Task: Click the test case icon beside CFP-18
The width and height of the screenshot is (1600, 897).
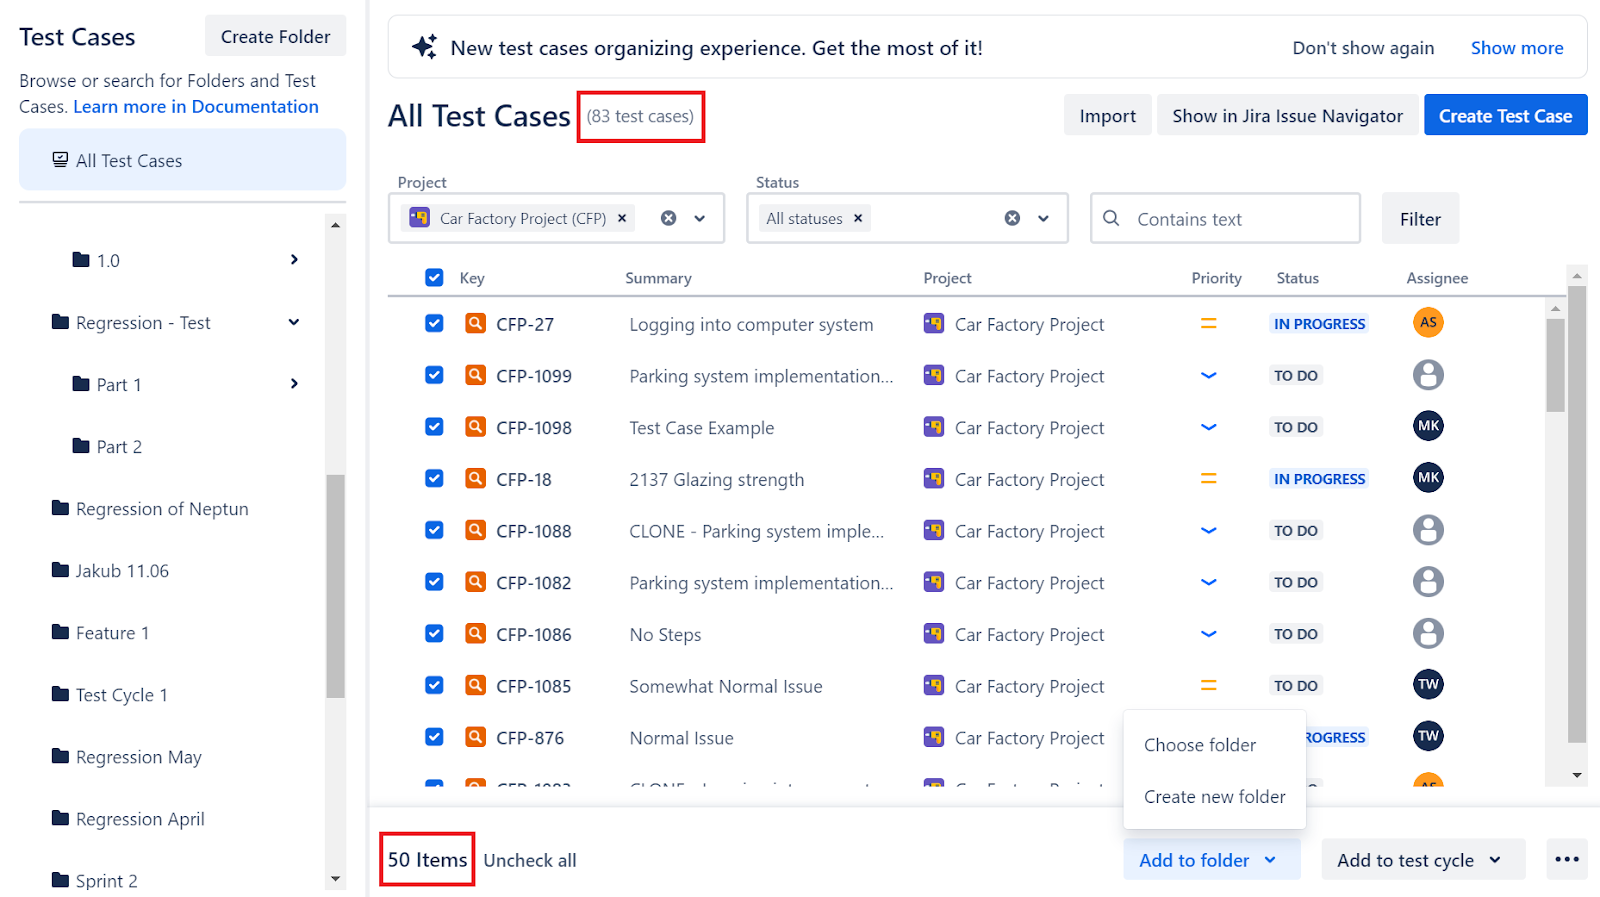Action: click(x=476, y=478)
